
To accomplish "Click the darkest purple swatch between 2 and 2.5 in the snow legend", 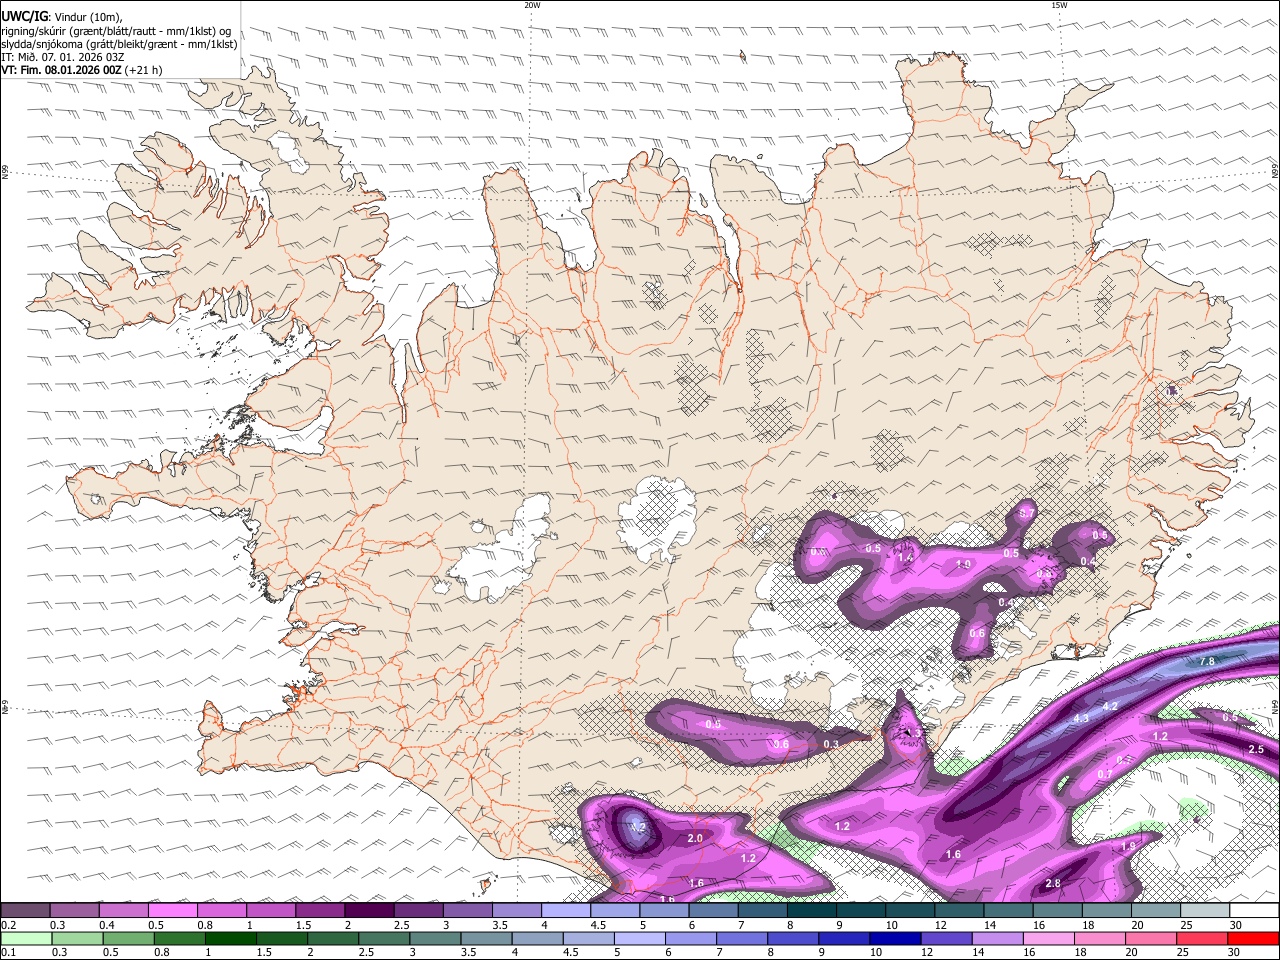I will (x=369, y=911).
